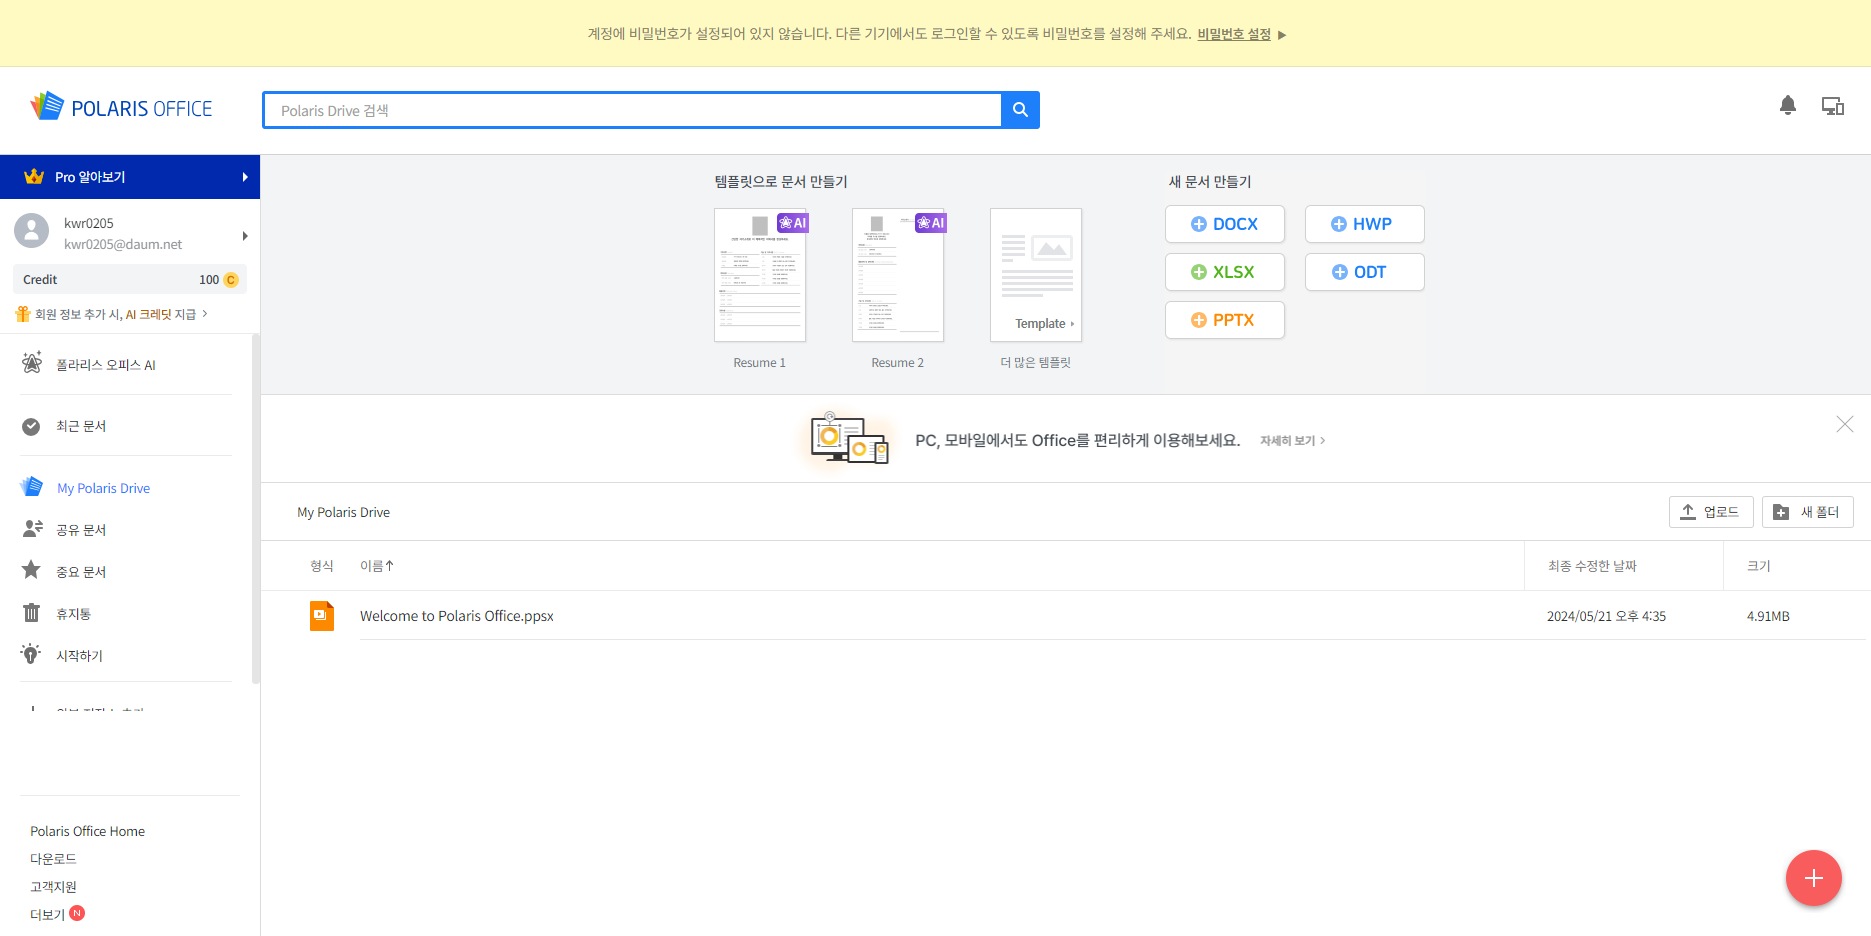Click the sidebar vertical scrollbar
The width and height of the screenshot is (1871, 936).
pyautogui.click(x=255, y=510)
